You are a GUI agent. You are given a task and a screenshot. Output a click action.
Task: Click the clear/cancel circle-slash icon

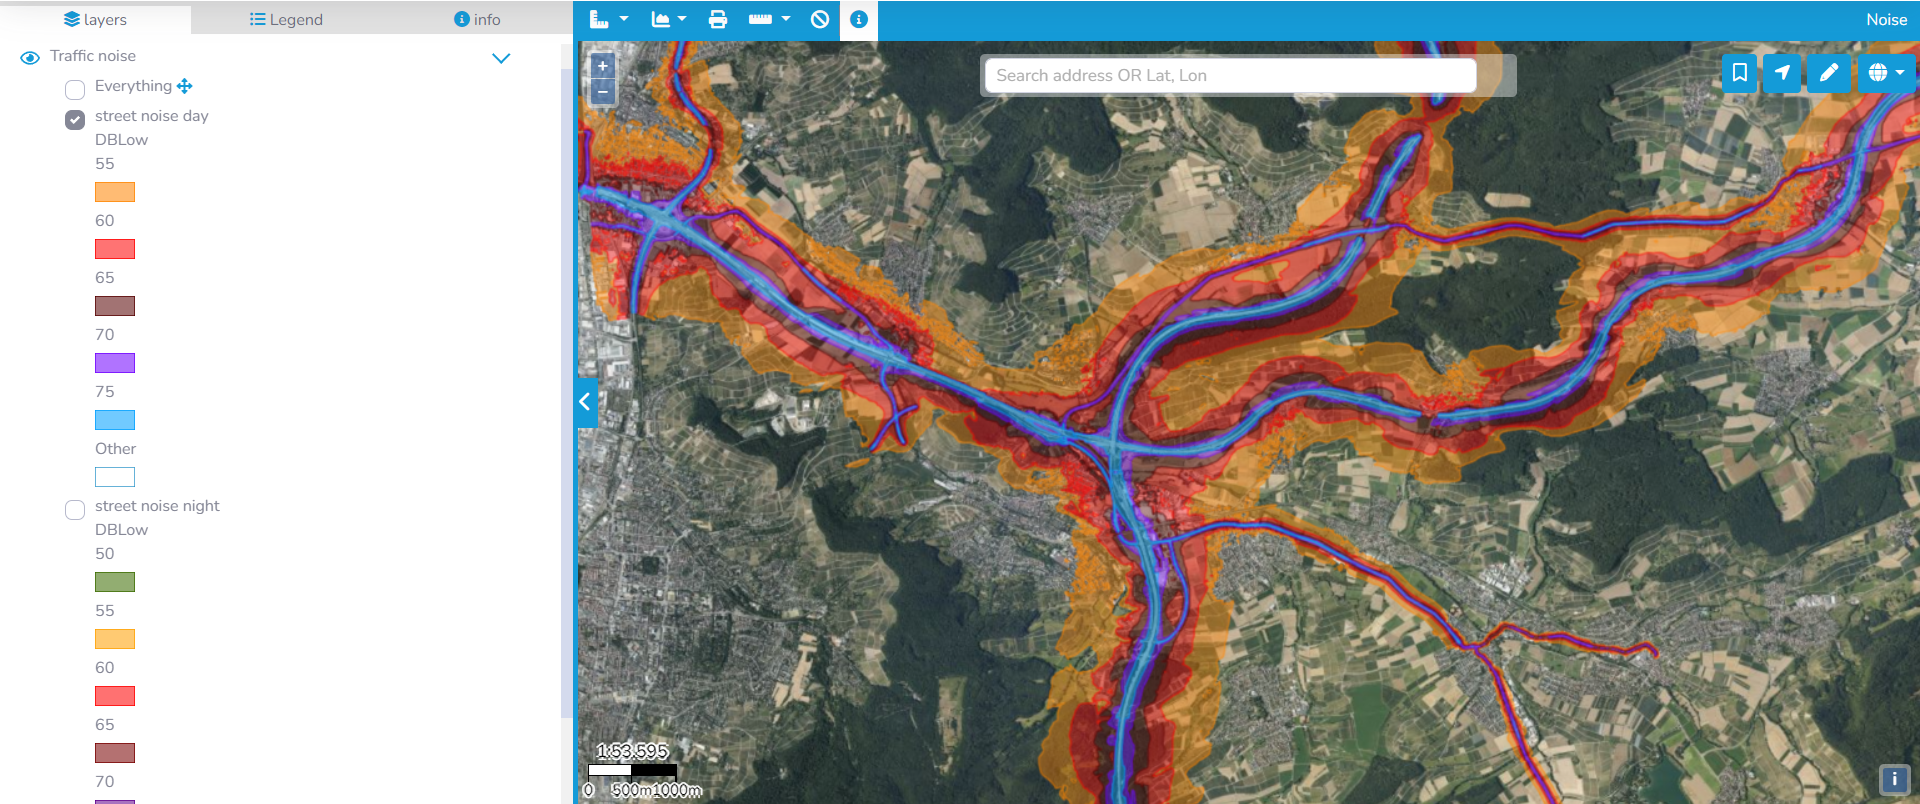click(819, 19)
